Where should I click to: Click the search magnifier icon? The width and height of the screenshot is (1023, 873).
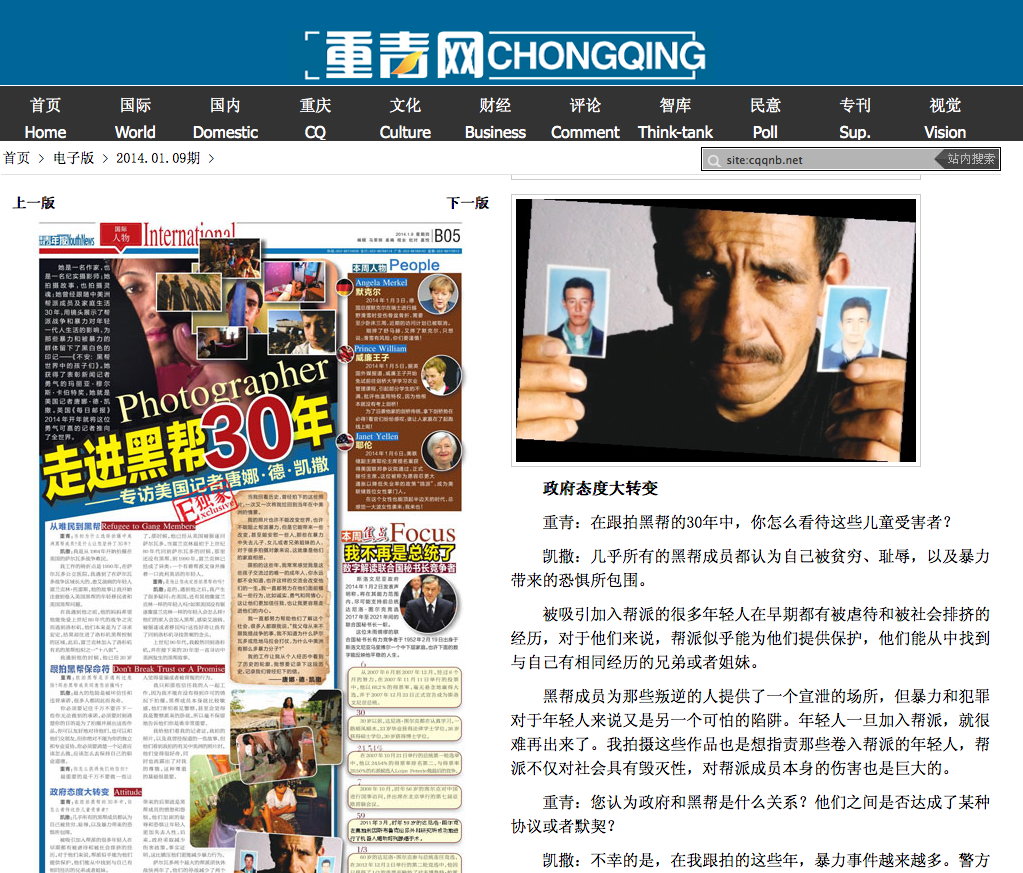[x=713, y=160]
